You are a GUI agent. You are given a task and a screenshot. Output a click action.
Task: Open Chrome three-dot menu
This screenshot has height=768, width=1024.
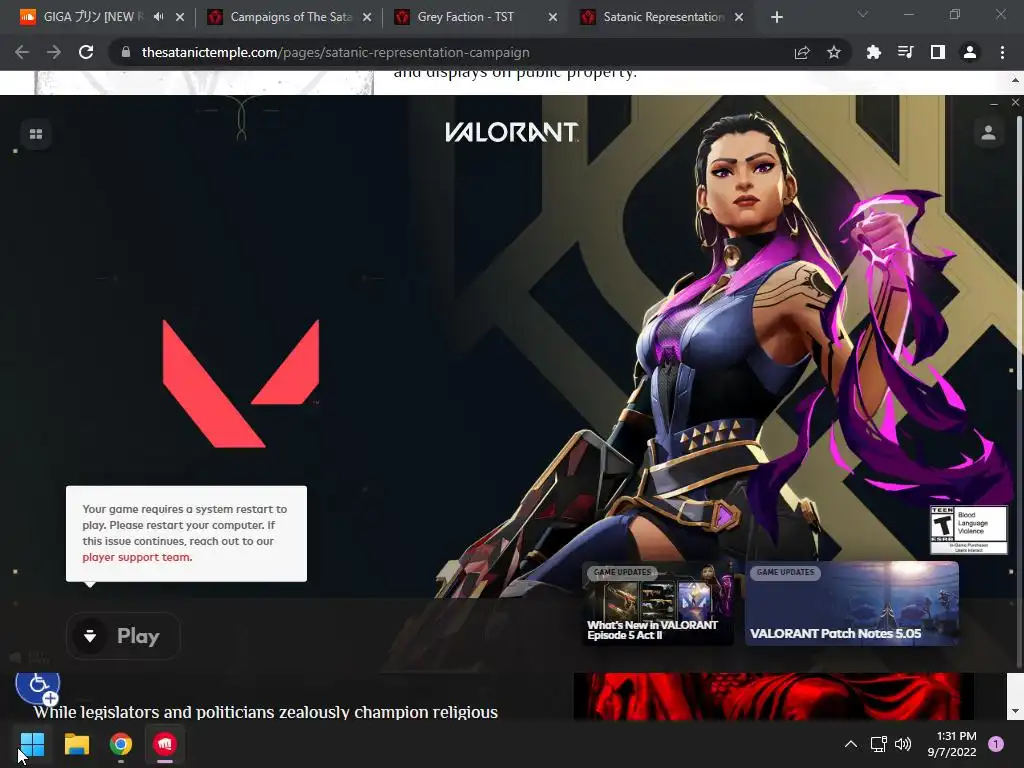tap(1002, 52)
